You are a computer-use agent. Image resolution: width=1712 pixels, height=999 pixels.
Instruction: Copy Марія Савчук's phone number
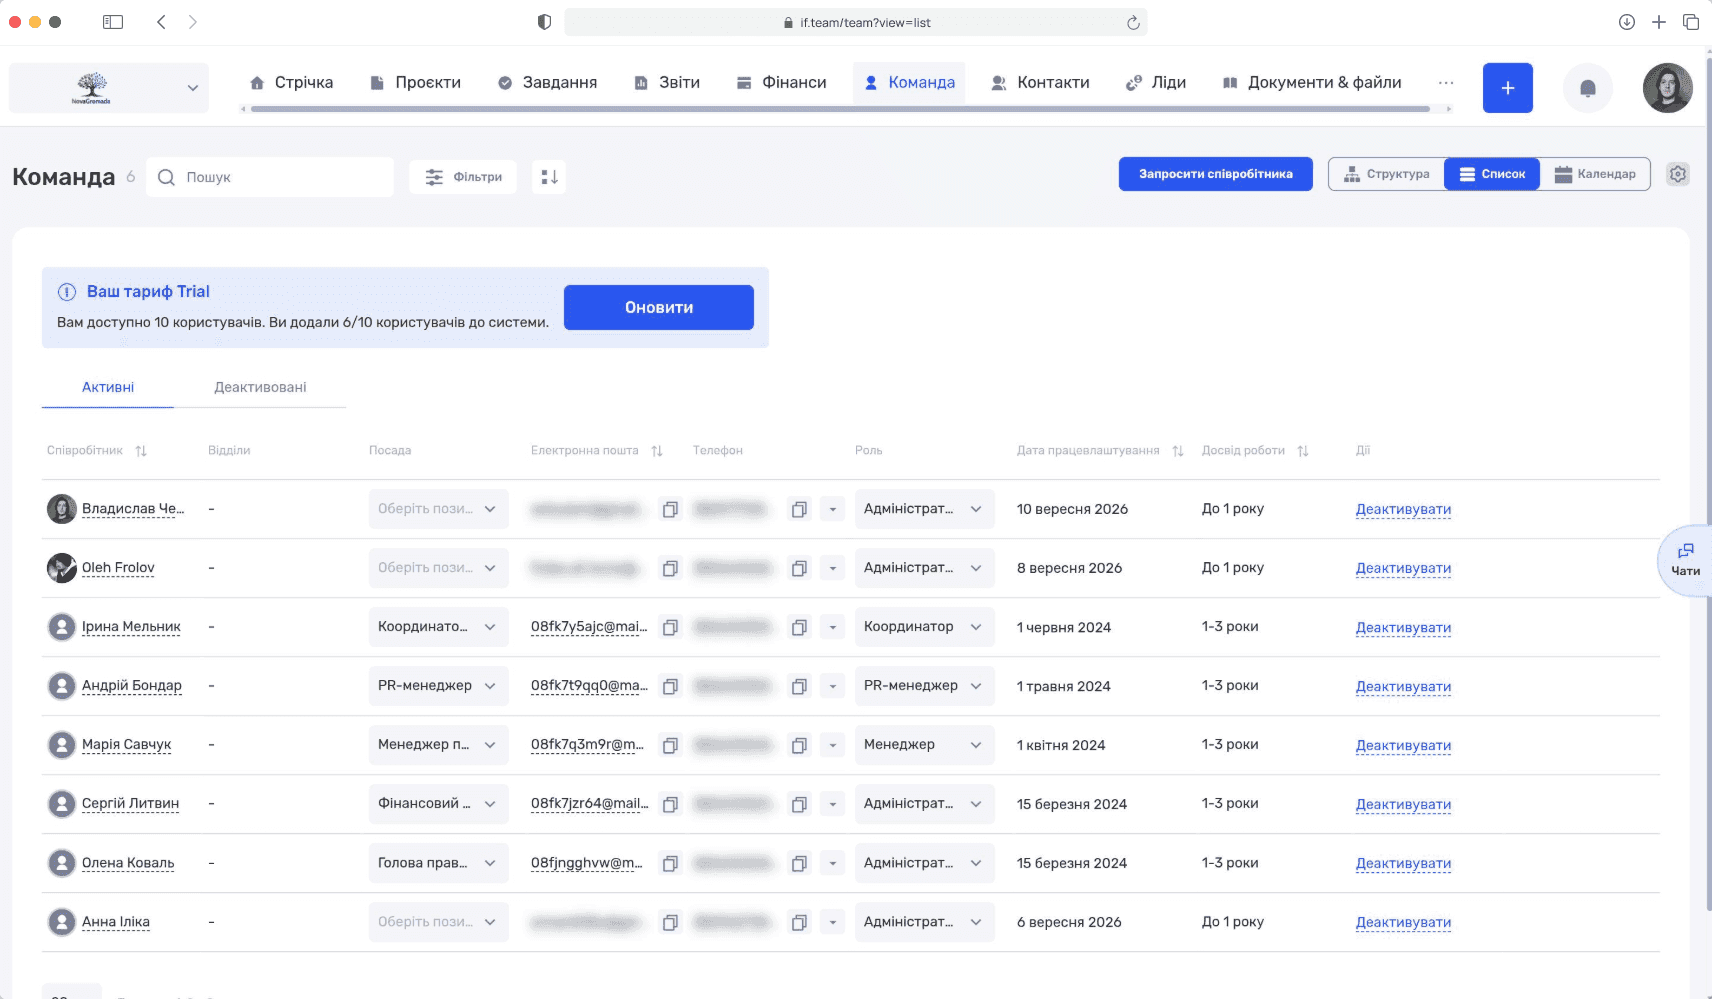[x=799, y=745]
